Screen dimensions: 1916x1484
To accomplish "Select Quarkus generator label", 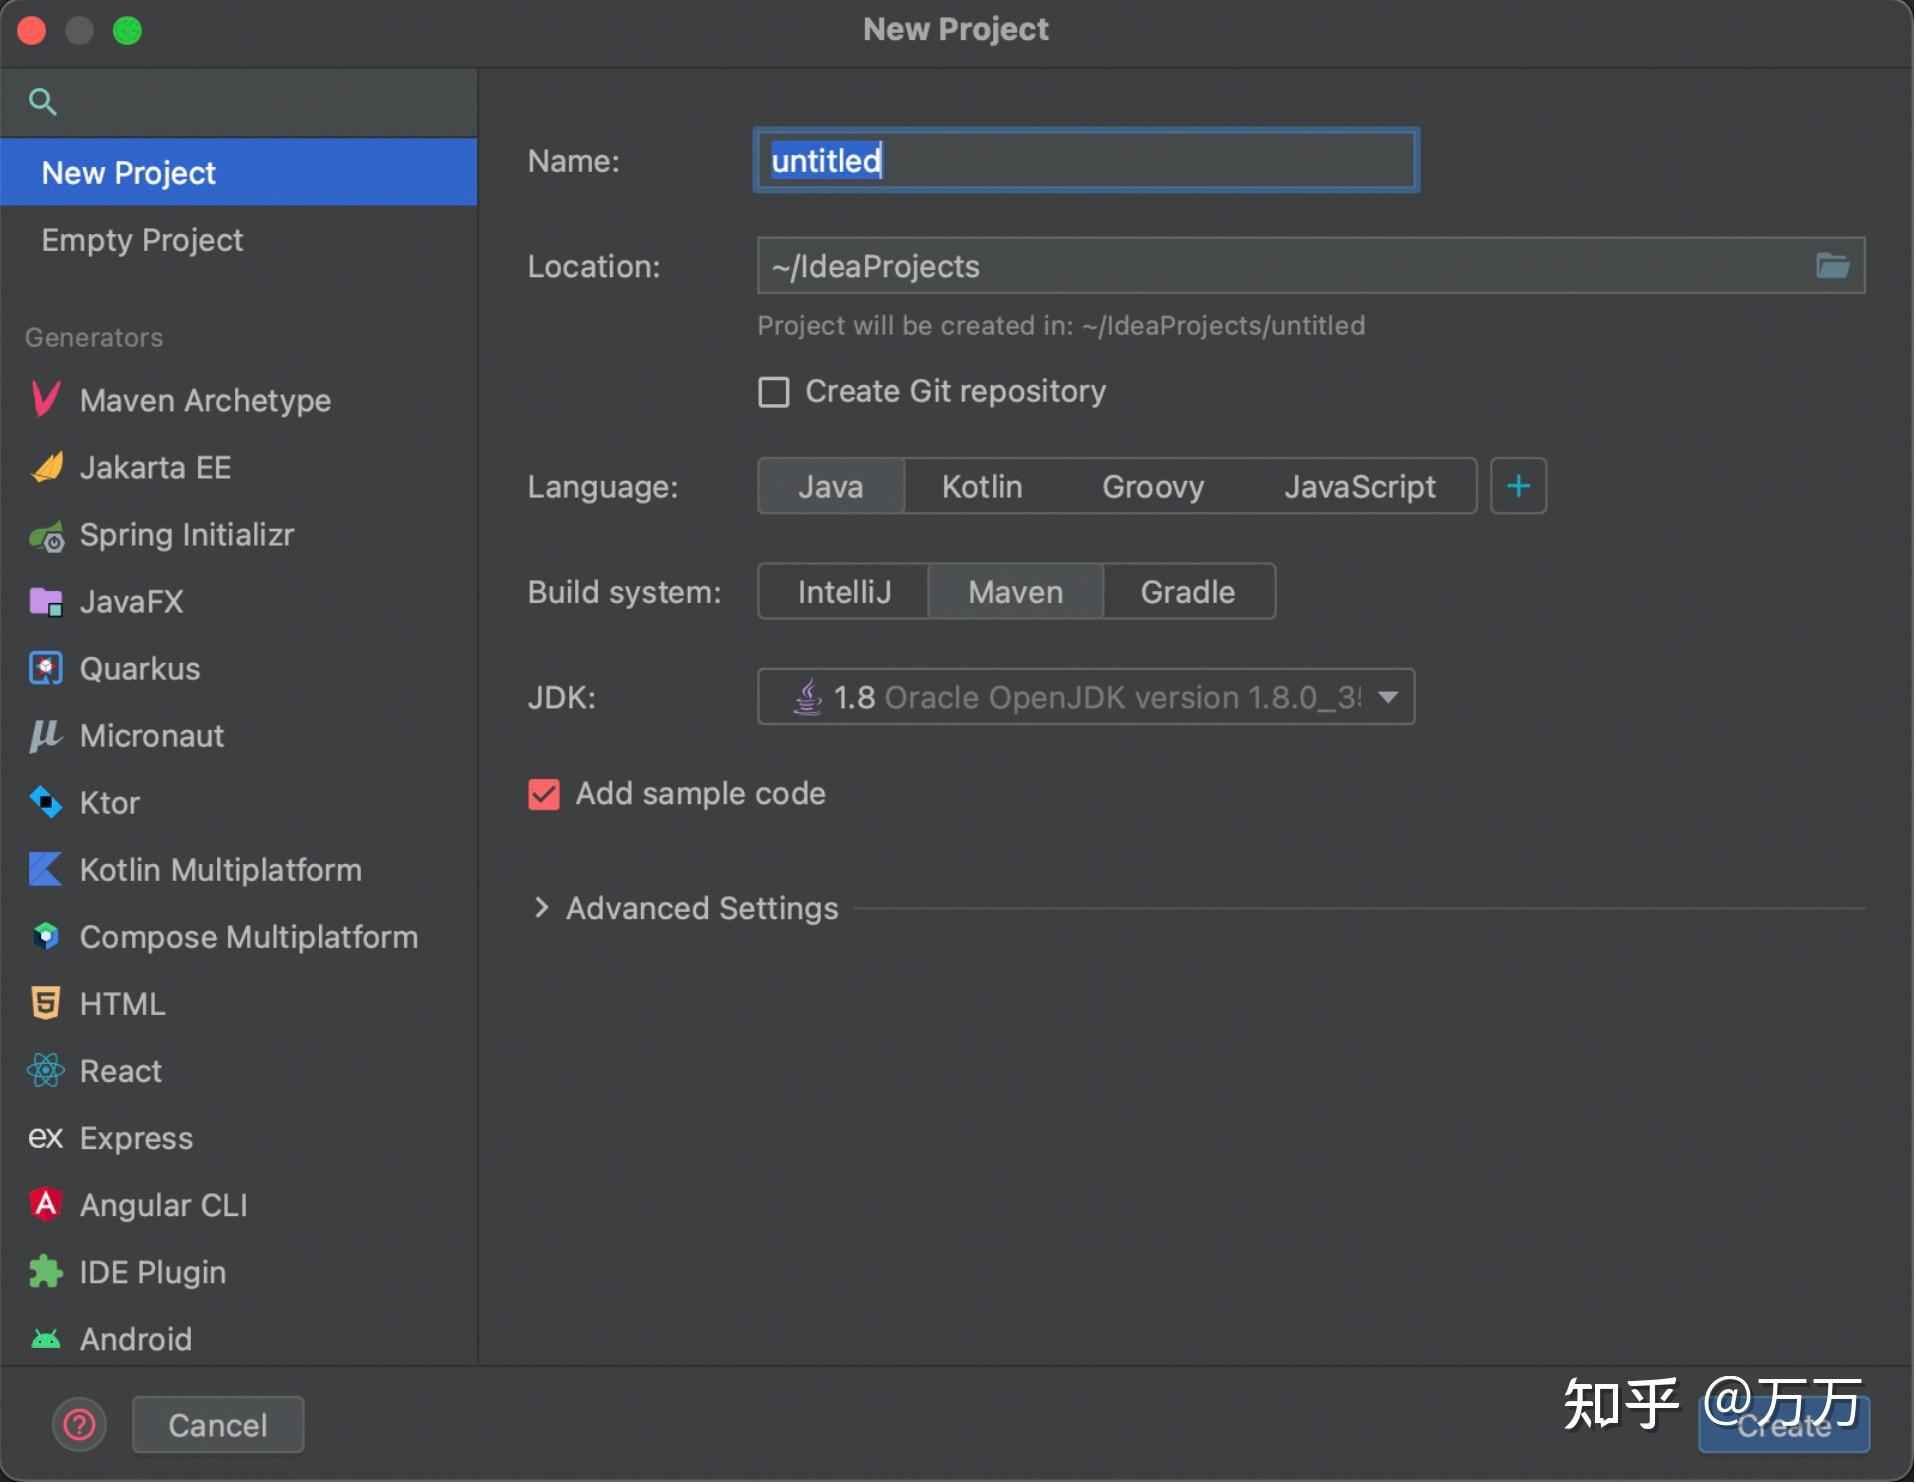I will 140,669.
